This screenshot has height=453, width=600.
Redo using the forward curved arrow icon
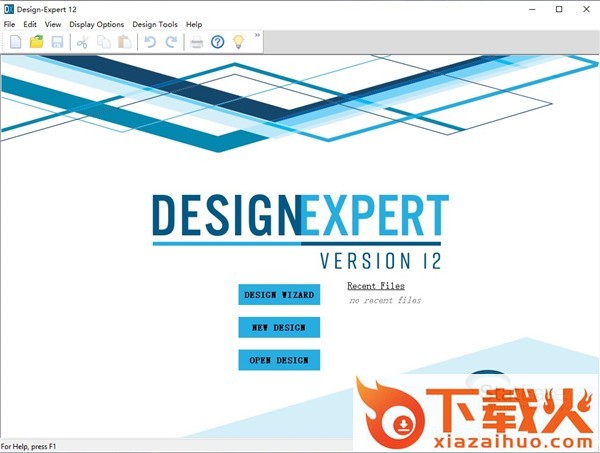click(171, 42)
